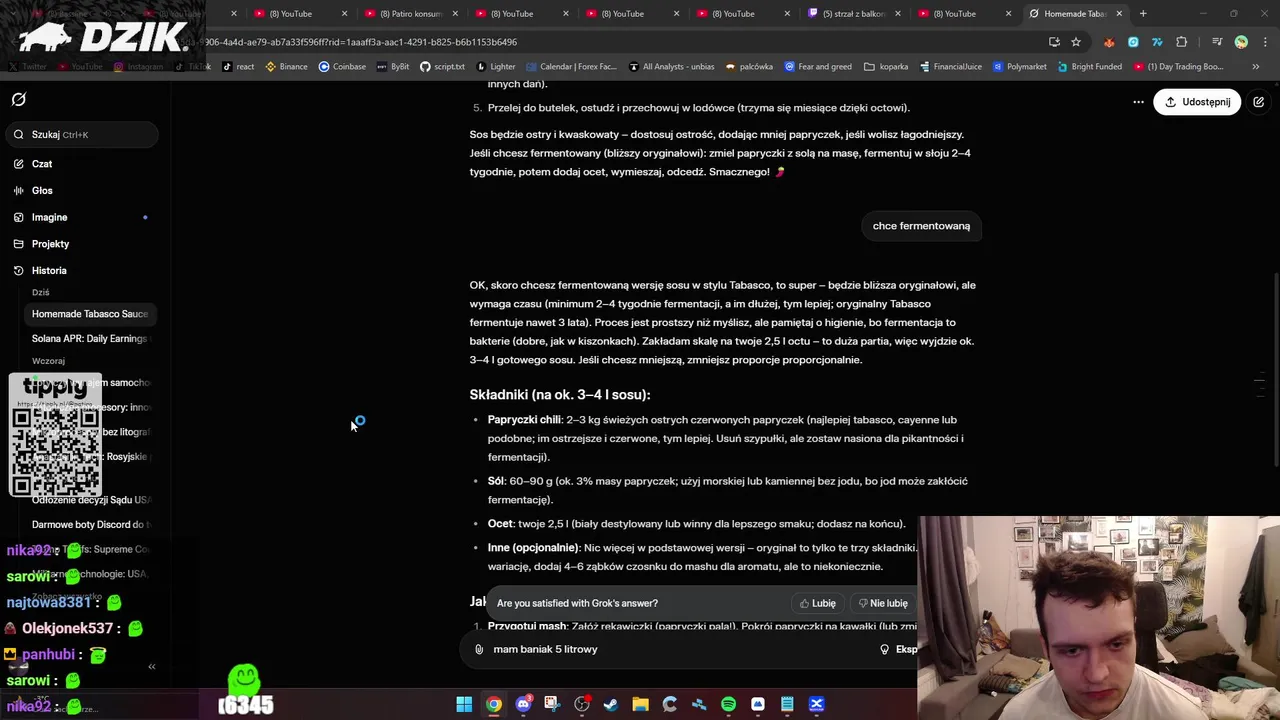Open the script.txt bookmark
1280x720 pixels.
442,67
